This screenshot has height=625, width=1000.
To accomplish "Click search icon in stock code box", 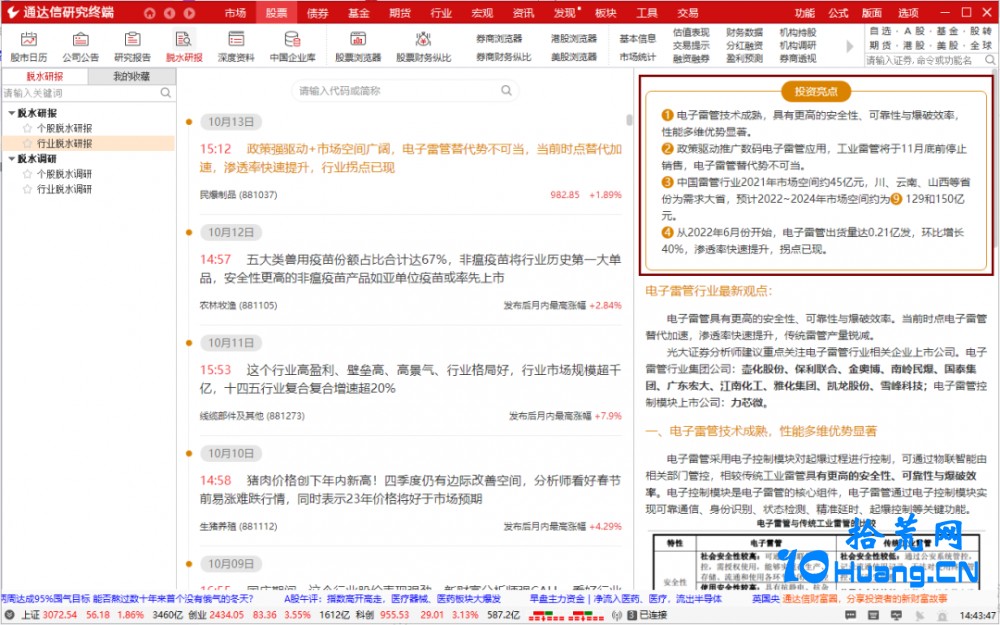I will coord(506,91).
